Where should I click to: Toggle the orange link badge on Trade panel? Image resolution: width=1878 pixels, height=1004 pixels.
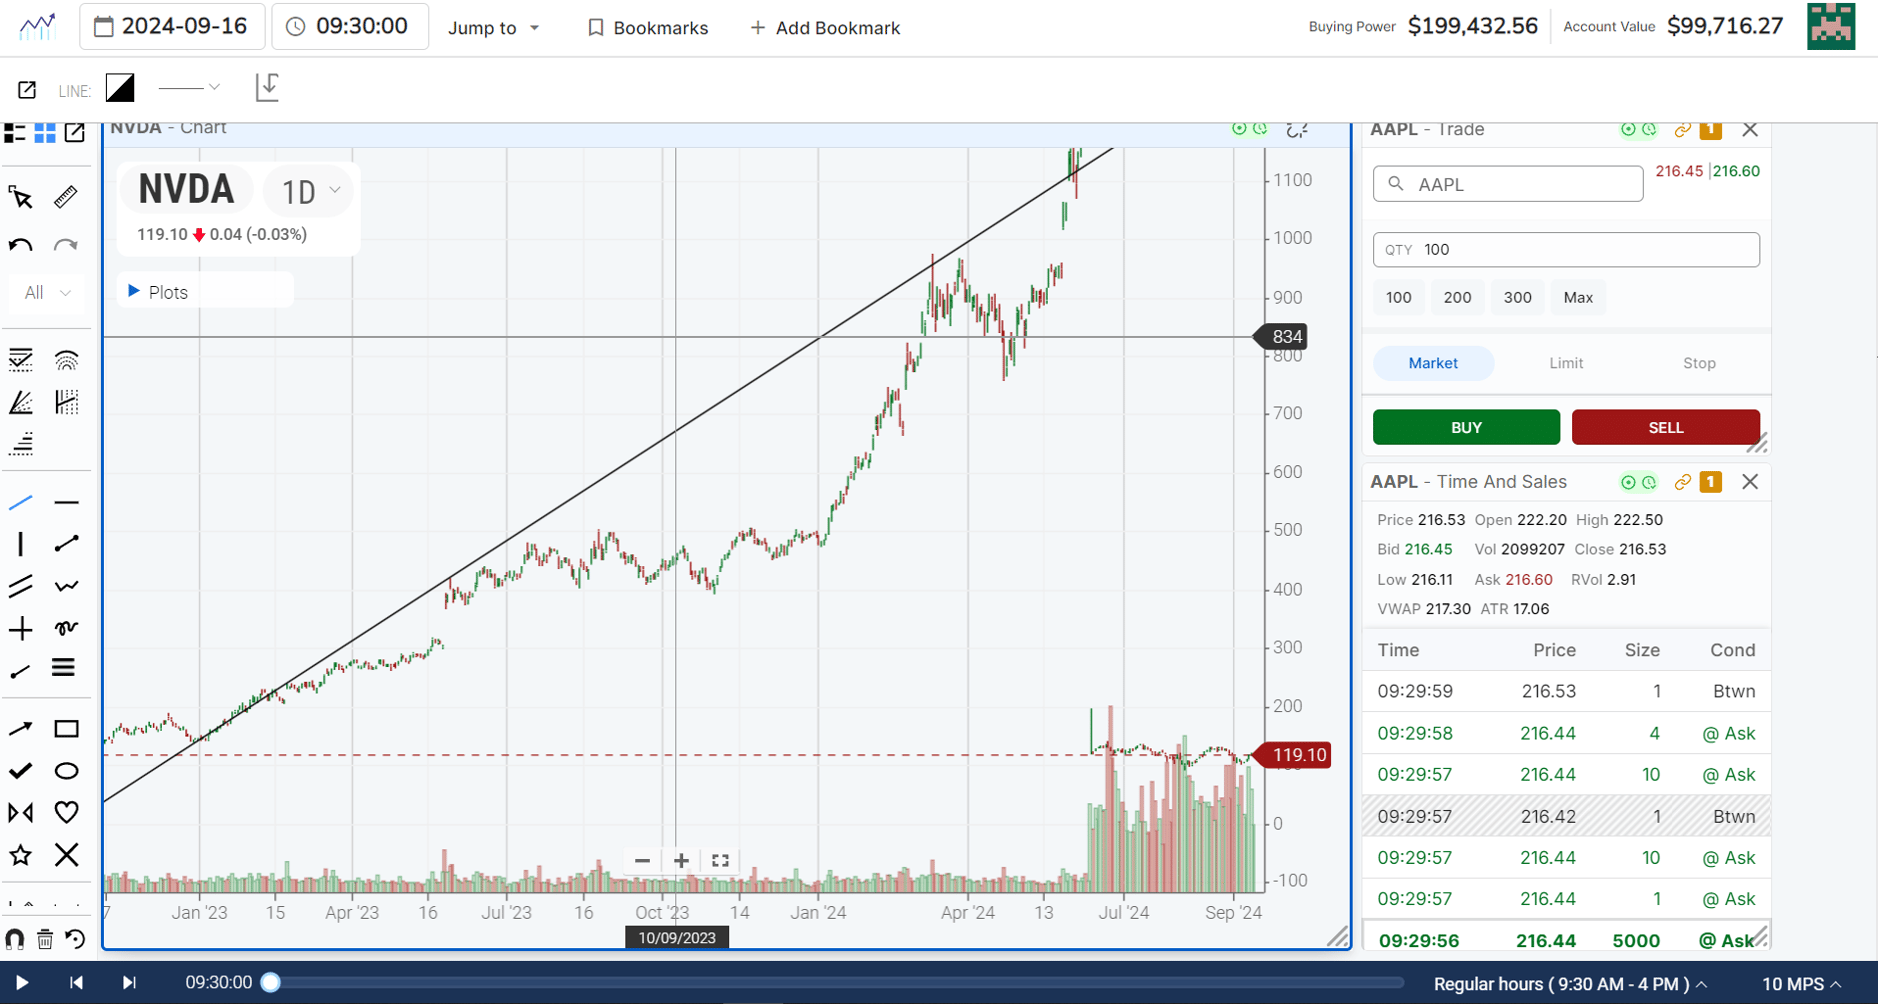1709,129
